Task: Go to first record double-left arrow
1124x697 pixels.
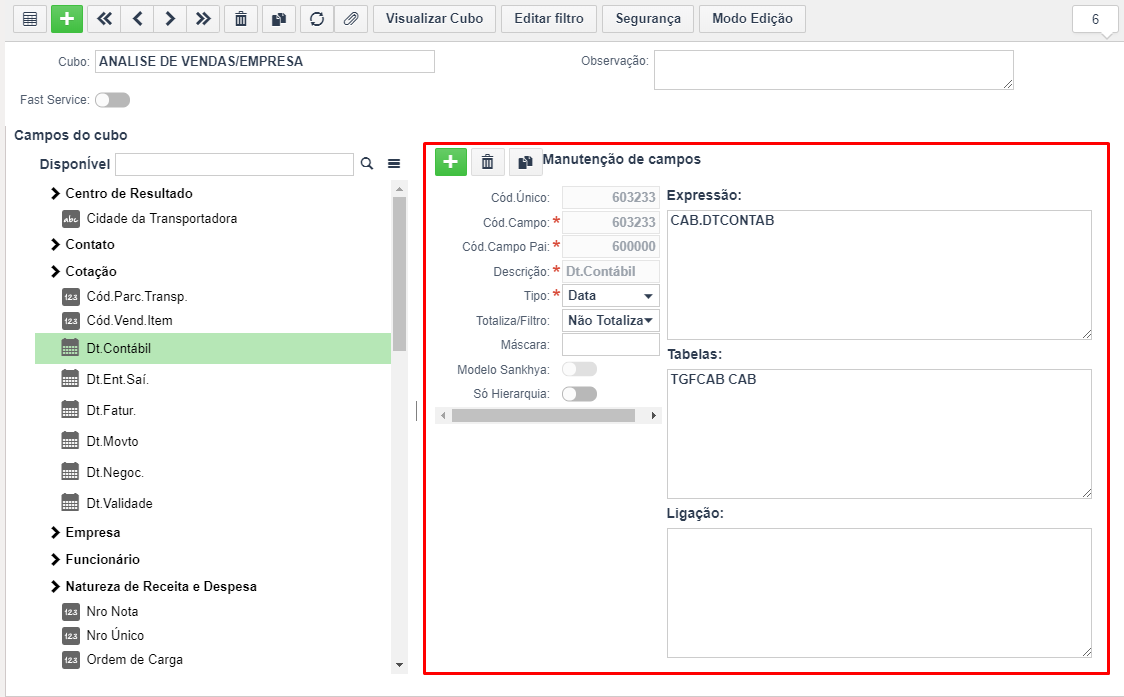Action: pyautogui.click(x=105, y=19)
